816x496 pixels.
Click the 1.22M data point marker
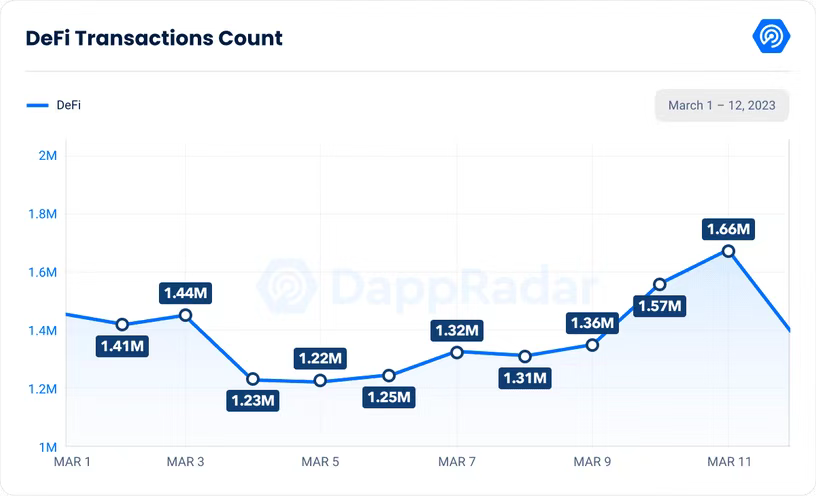(x=320, y=380)
